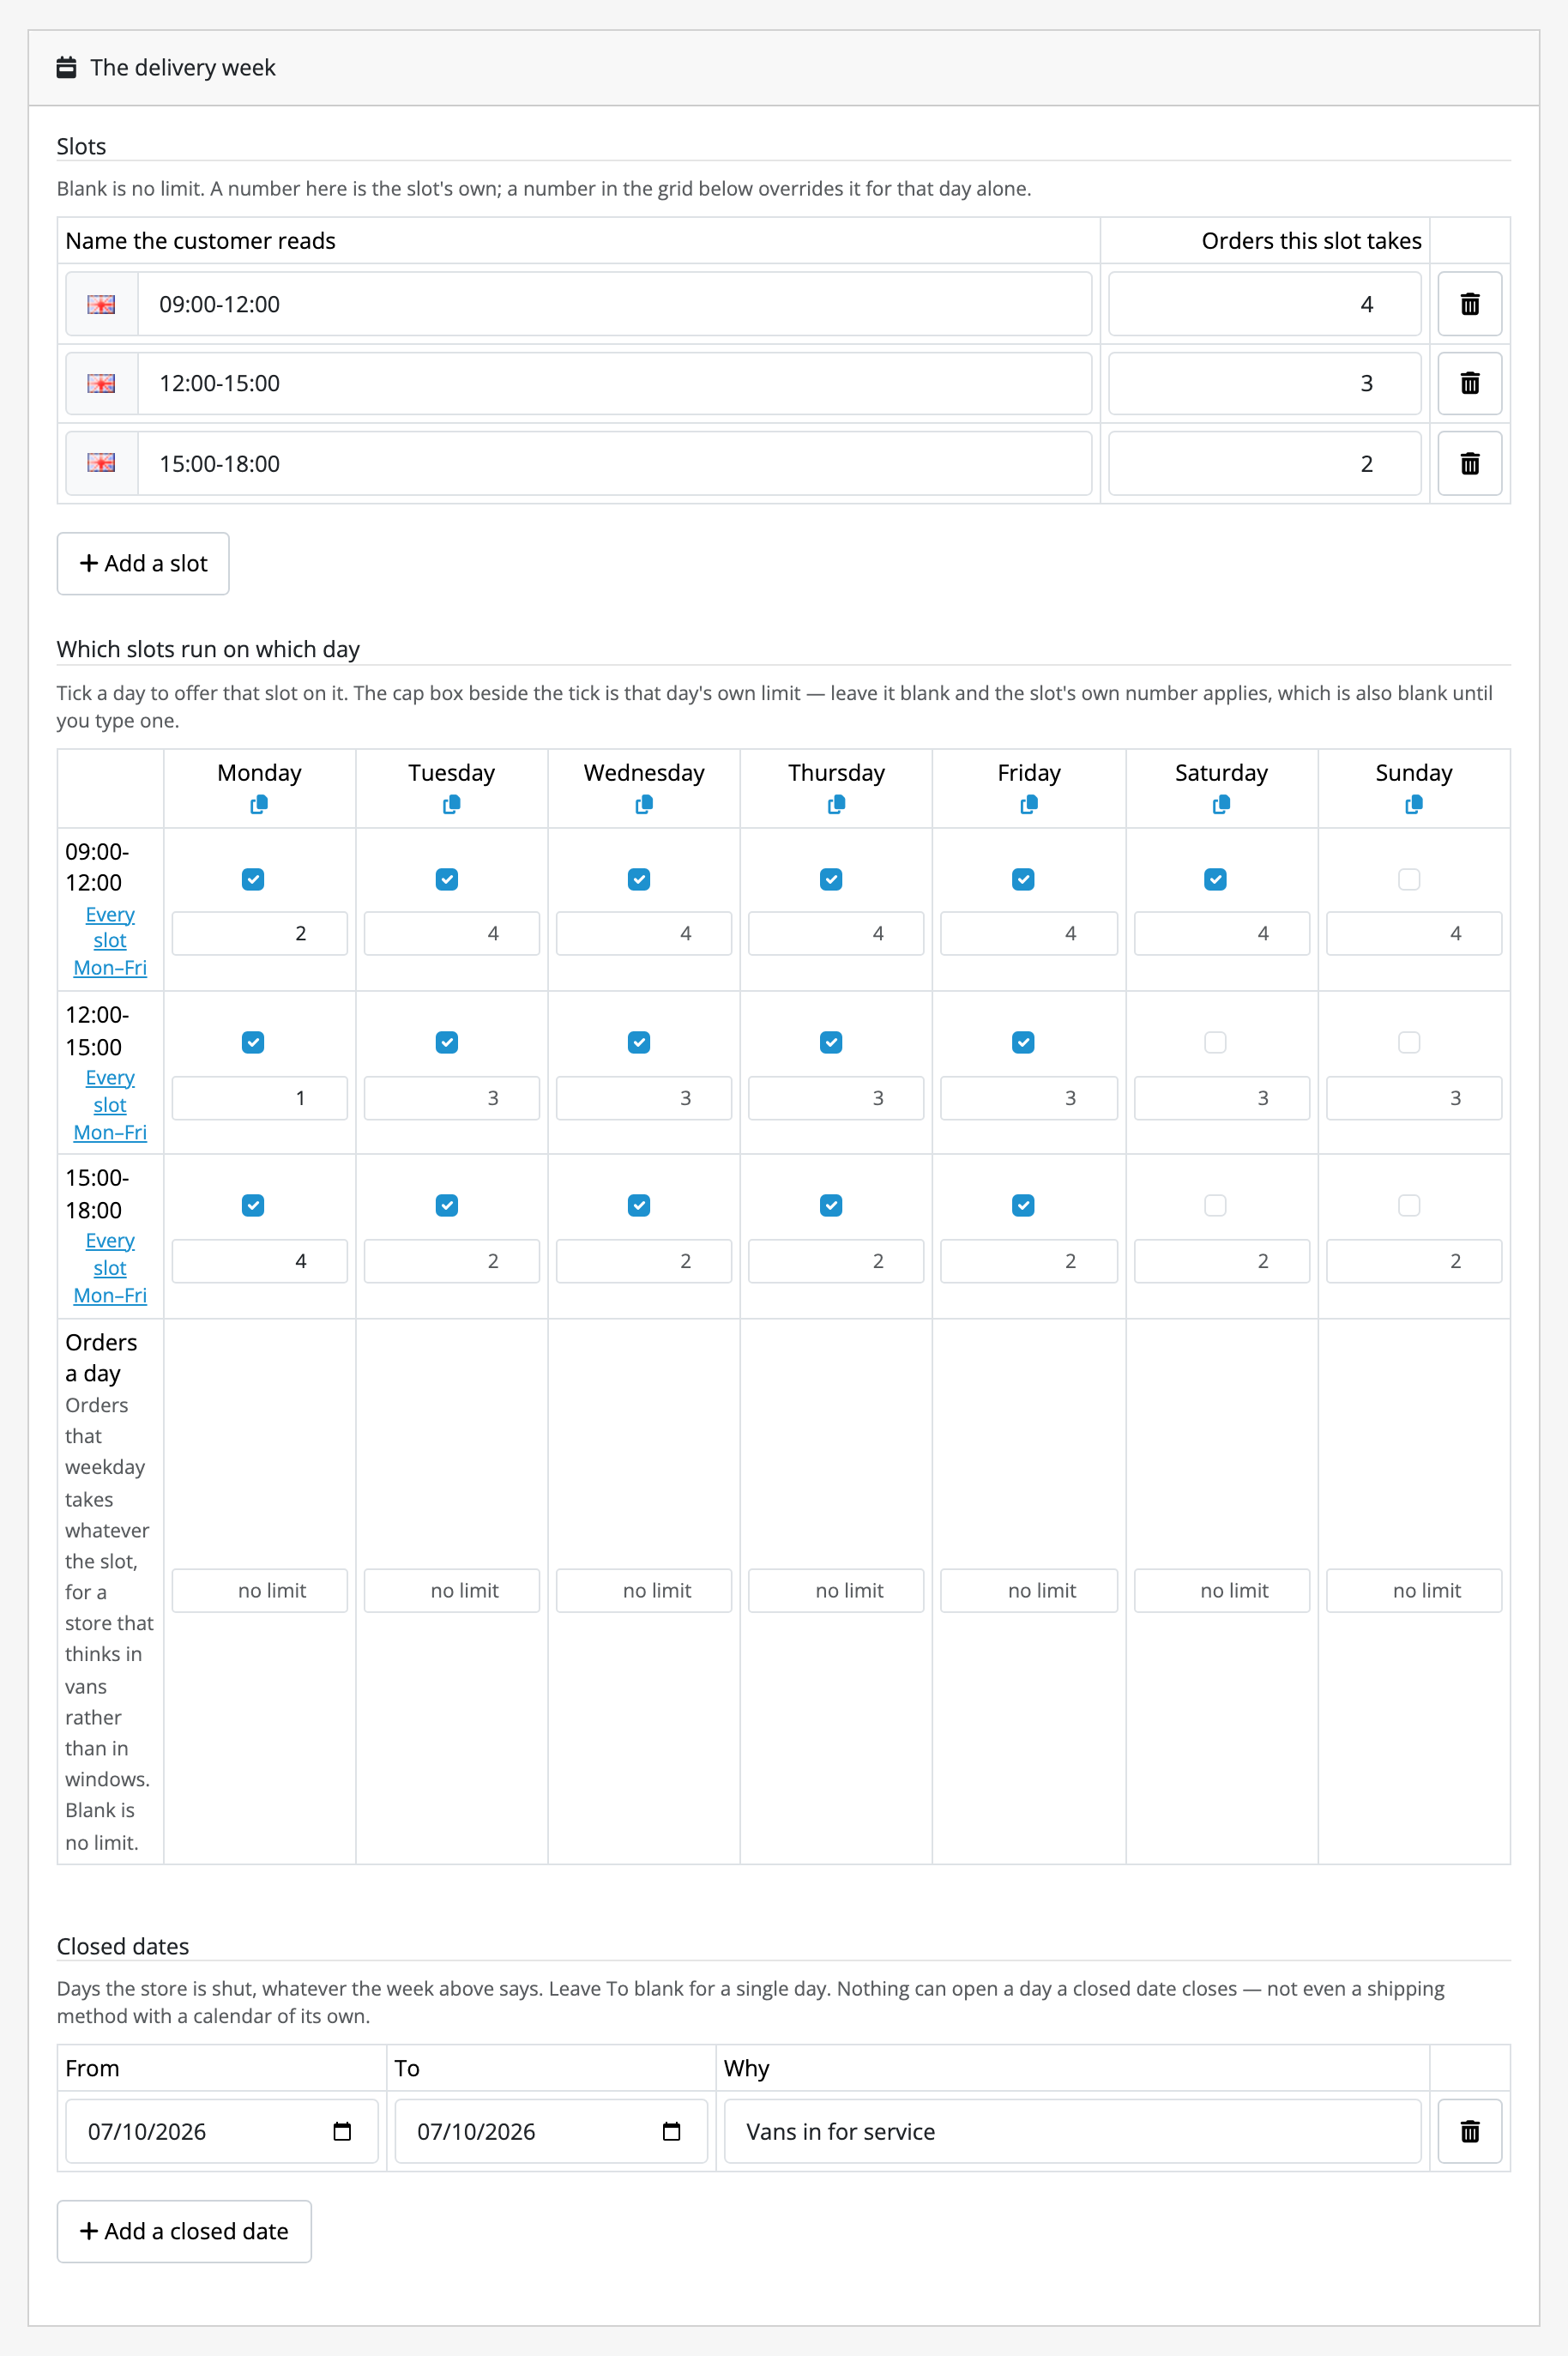Image resolution: width=1568 pixels, height=2356 pixels.
Task: Click the calendar icon beside The delivery week
Action: (x=66, y=67)
